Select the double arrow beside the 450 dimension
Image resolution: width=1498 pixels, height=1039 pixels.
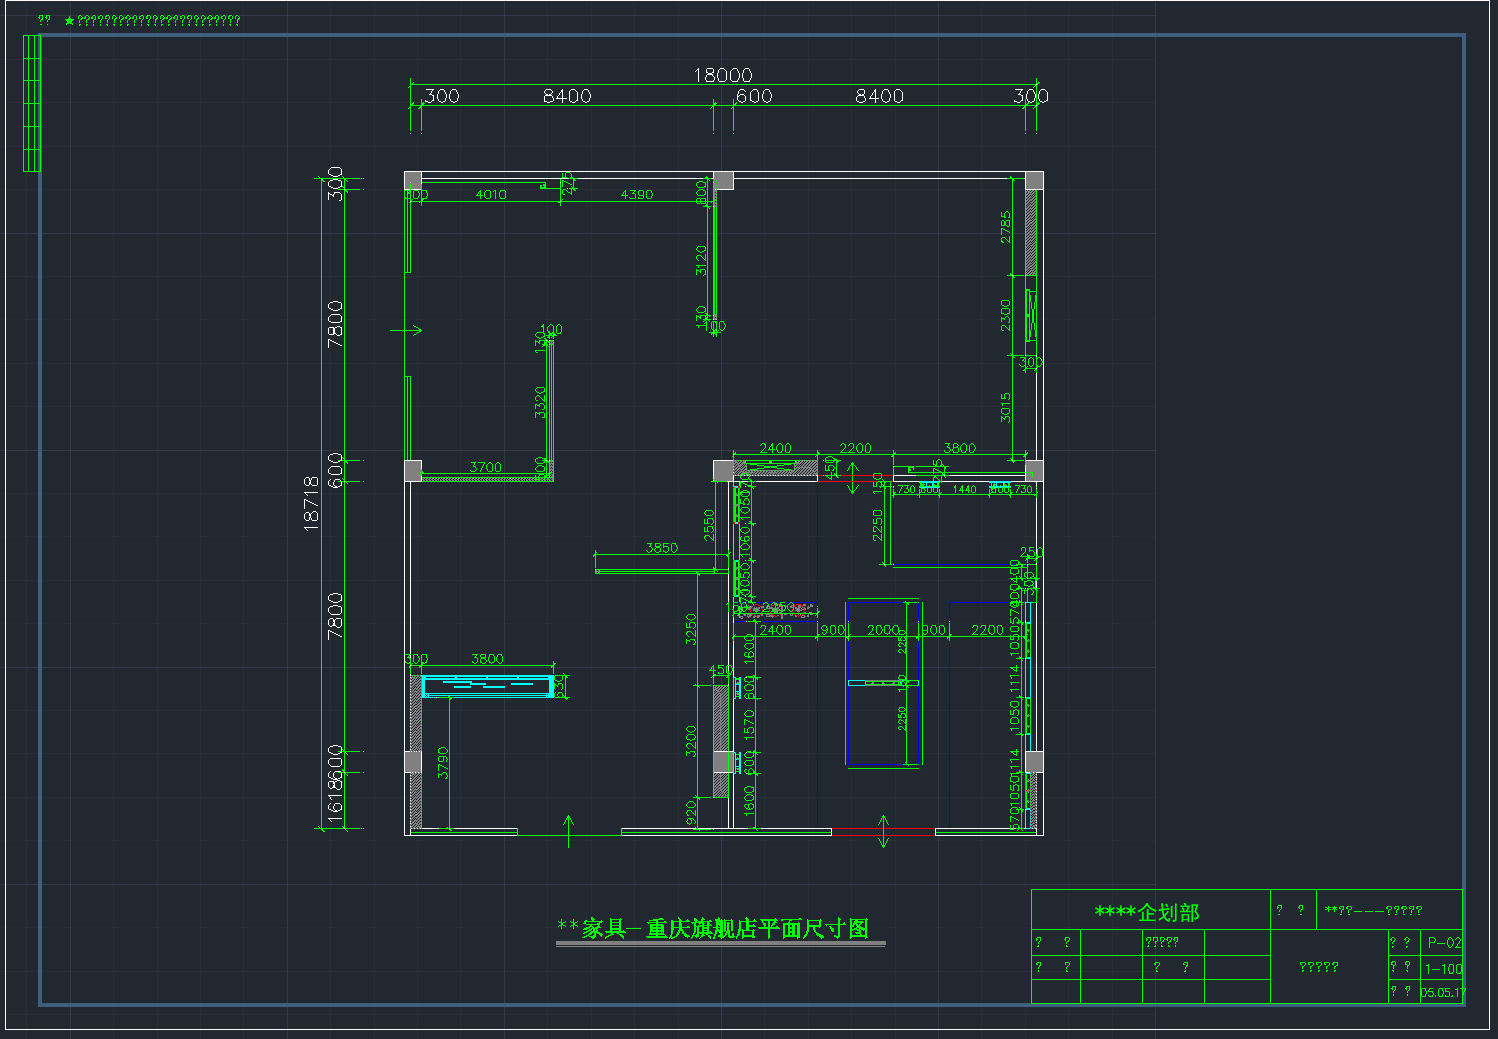click(852, 477)
